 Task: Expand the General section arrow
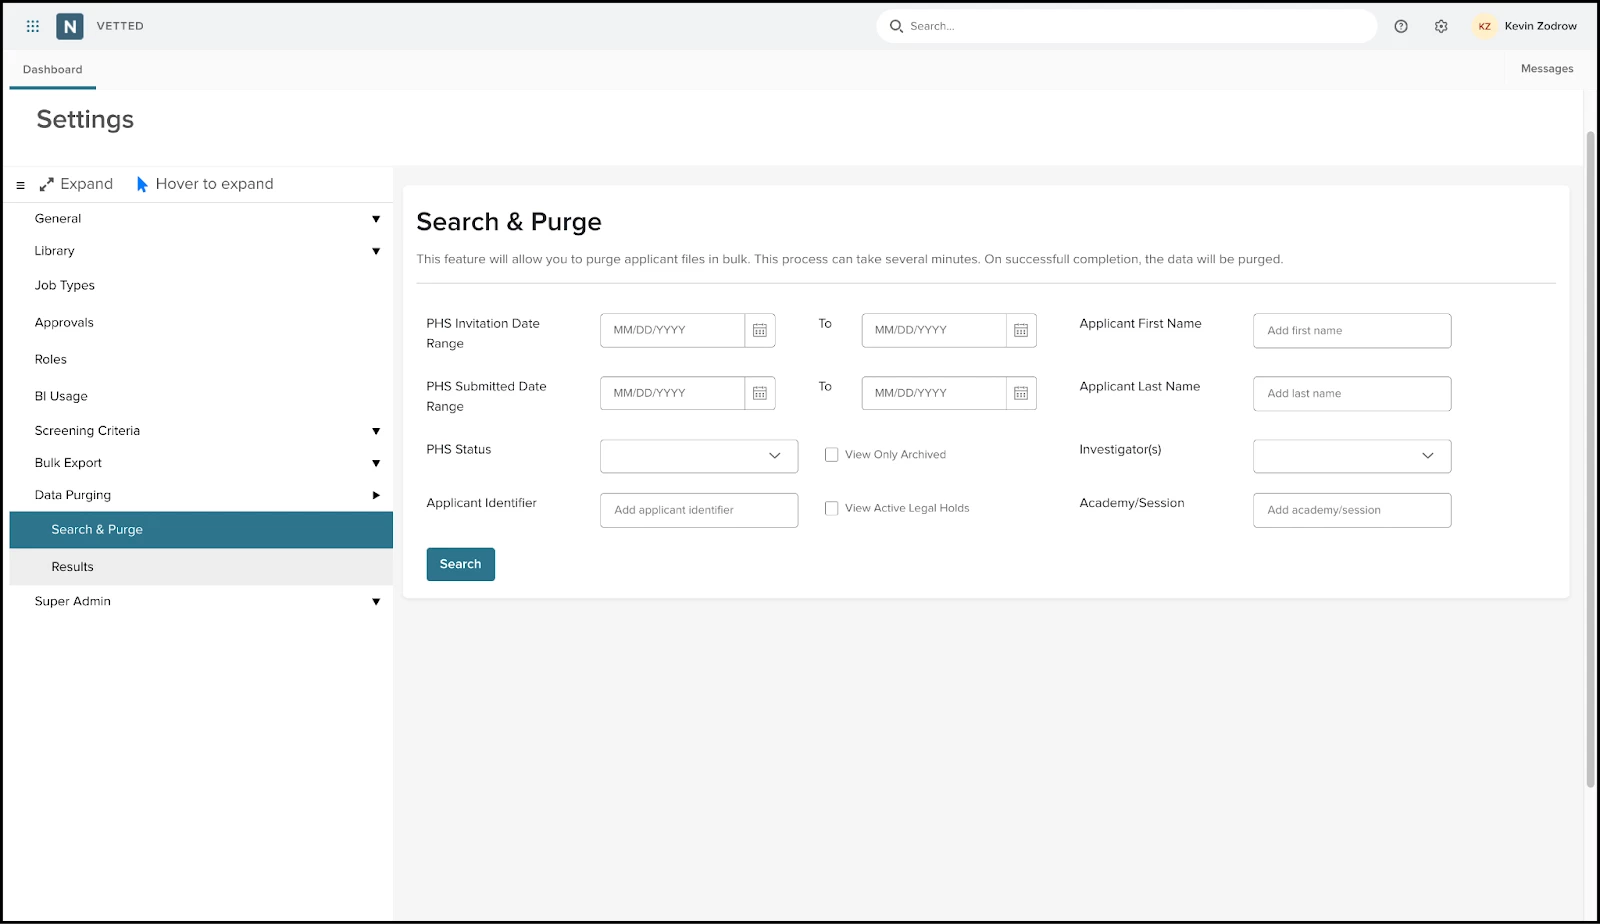(376, 219)
